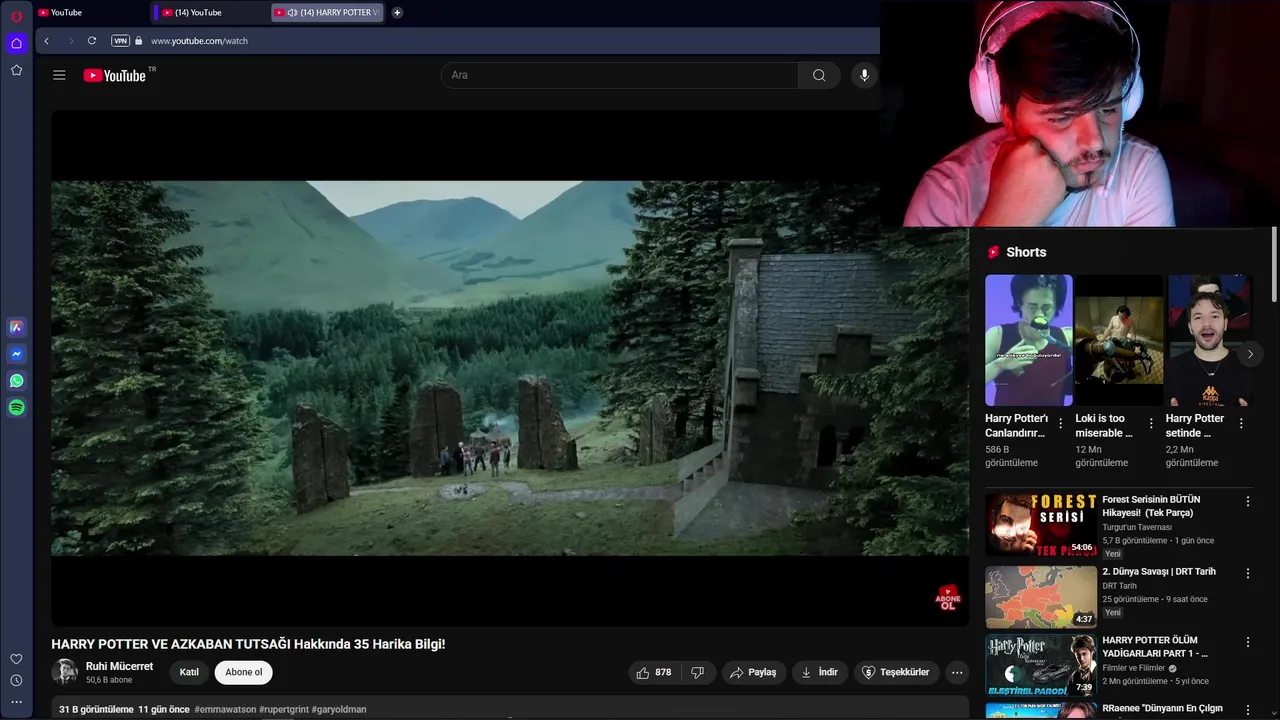Open YouTube hamburger guide menu
The image size is (1280, 720).
pyautogui.click(x=59, y=75)
